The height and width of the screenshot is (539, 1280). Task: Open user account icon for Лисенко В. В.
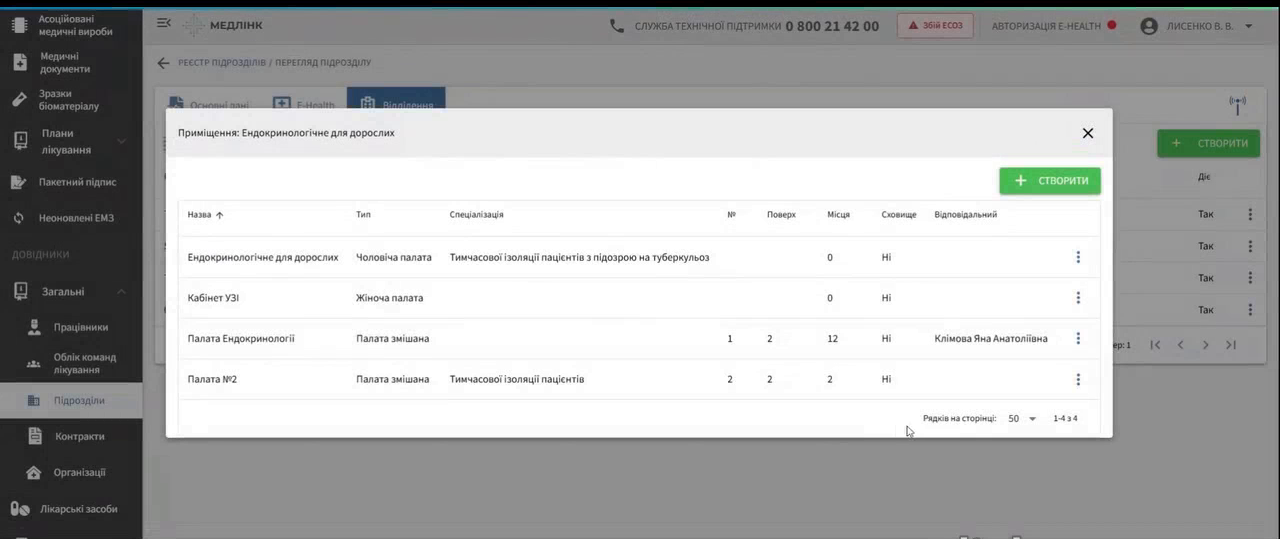click(x=1149, y=26)
